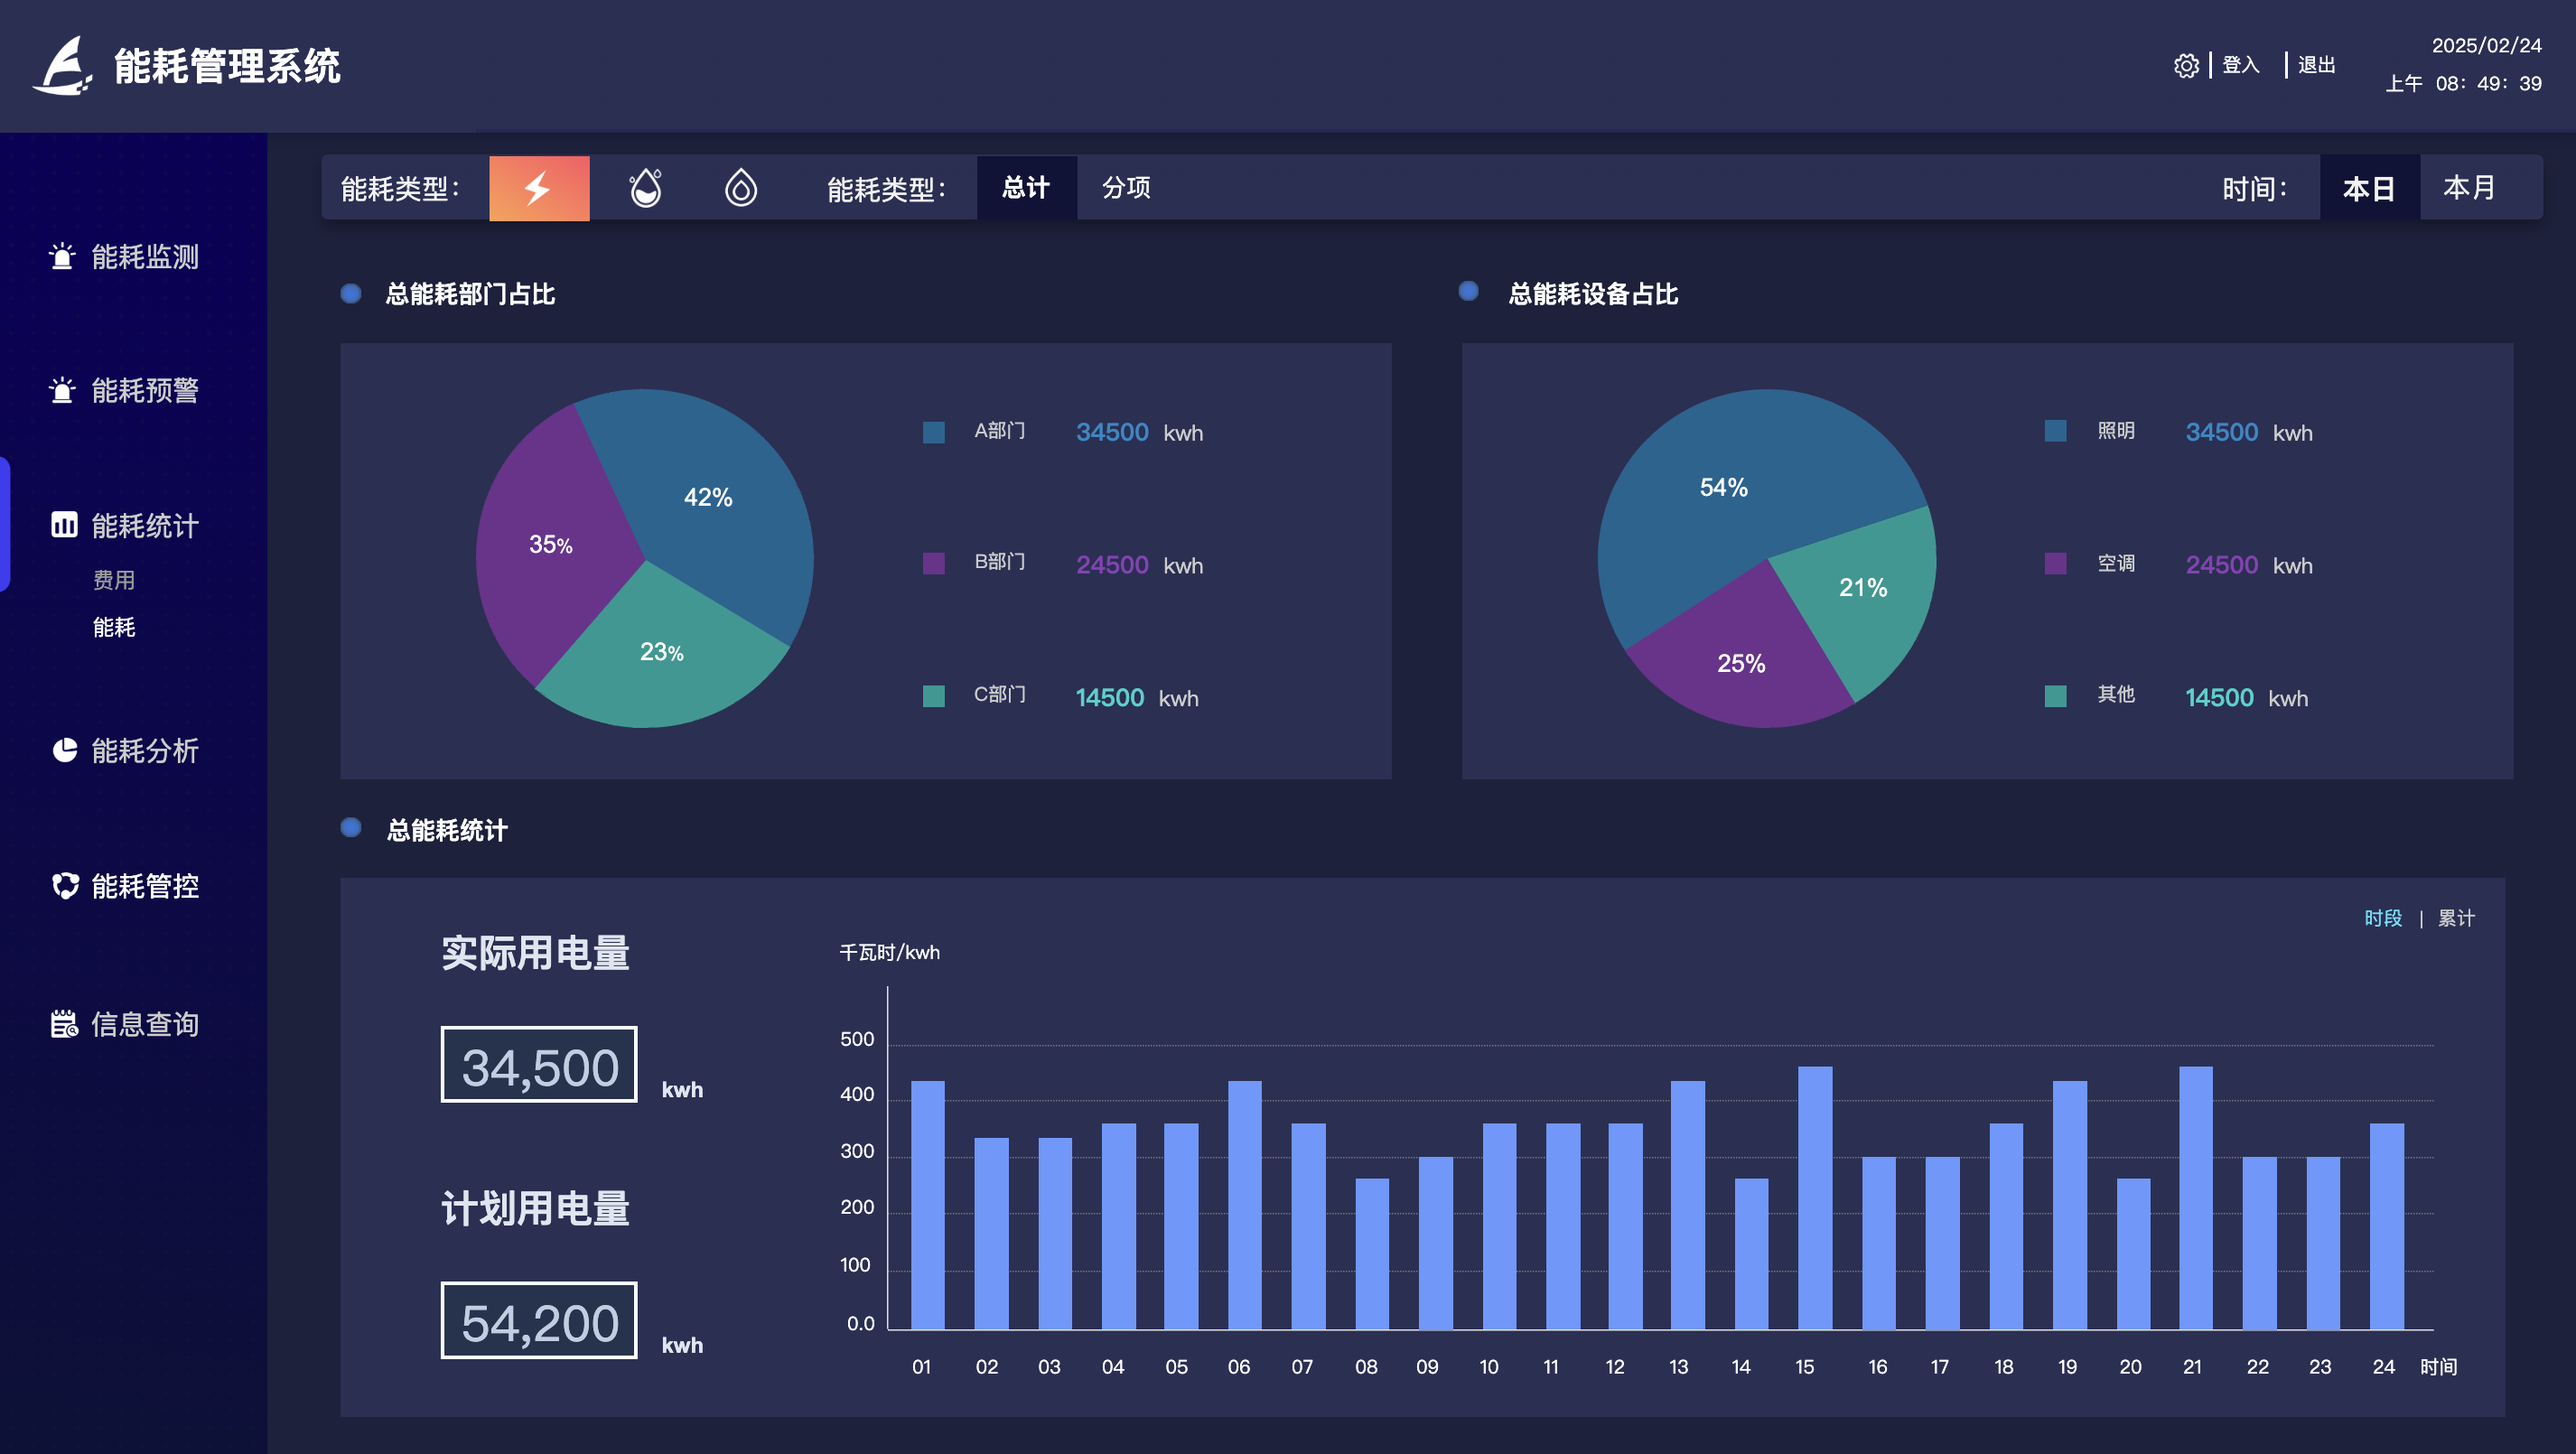
Task: Click the sailboat logo in header
Action: click(63, 66)
